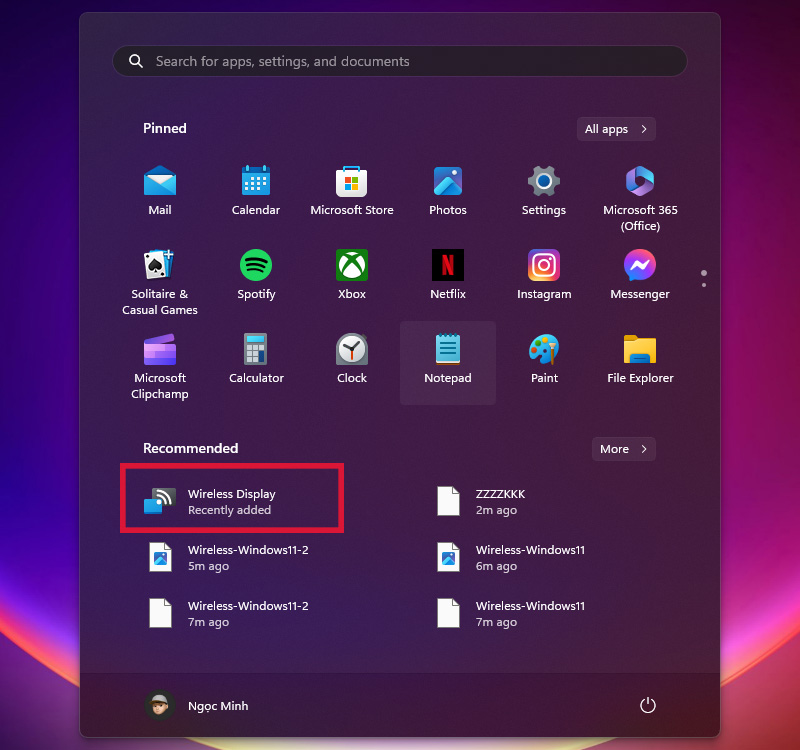
Task: Open the Mail app
Action: point(160,190)
